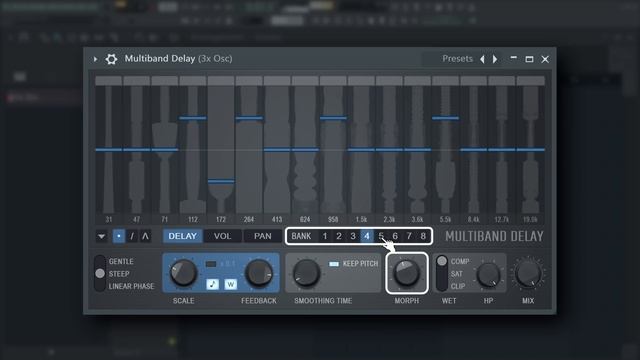Select bank 8
This screenshot has width=640, height=360.
(423, 236)
